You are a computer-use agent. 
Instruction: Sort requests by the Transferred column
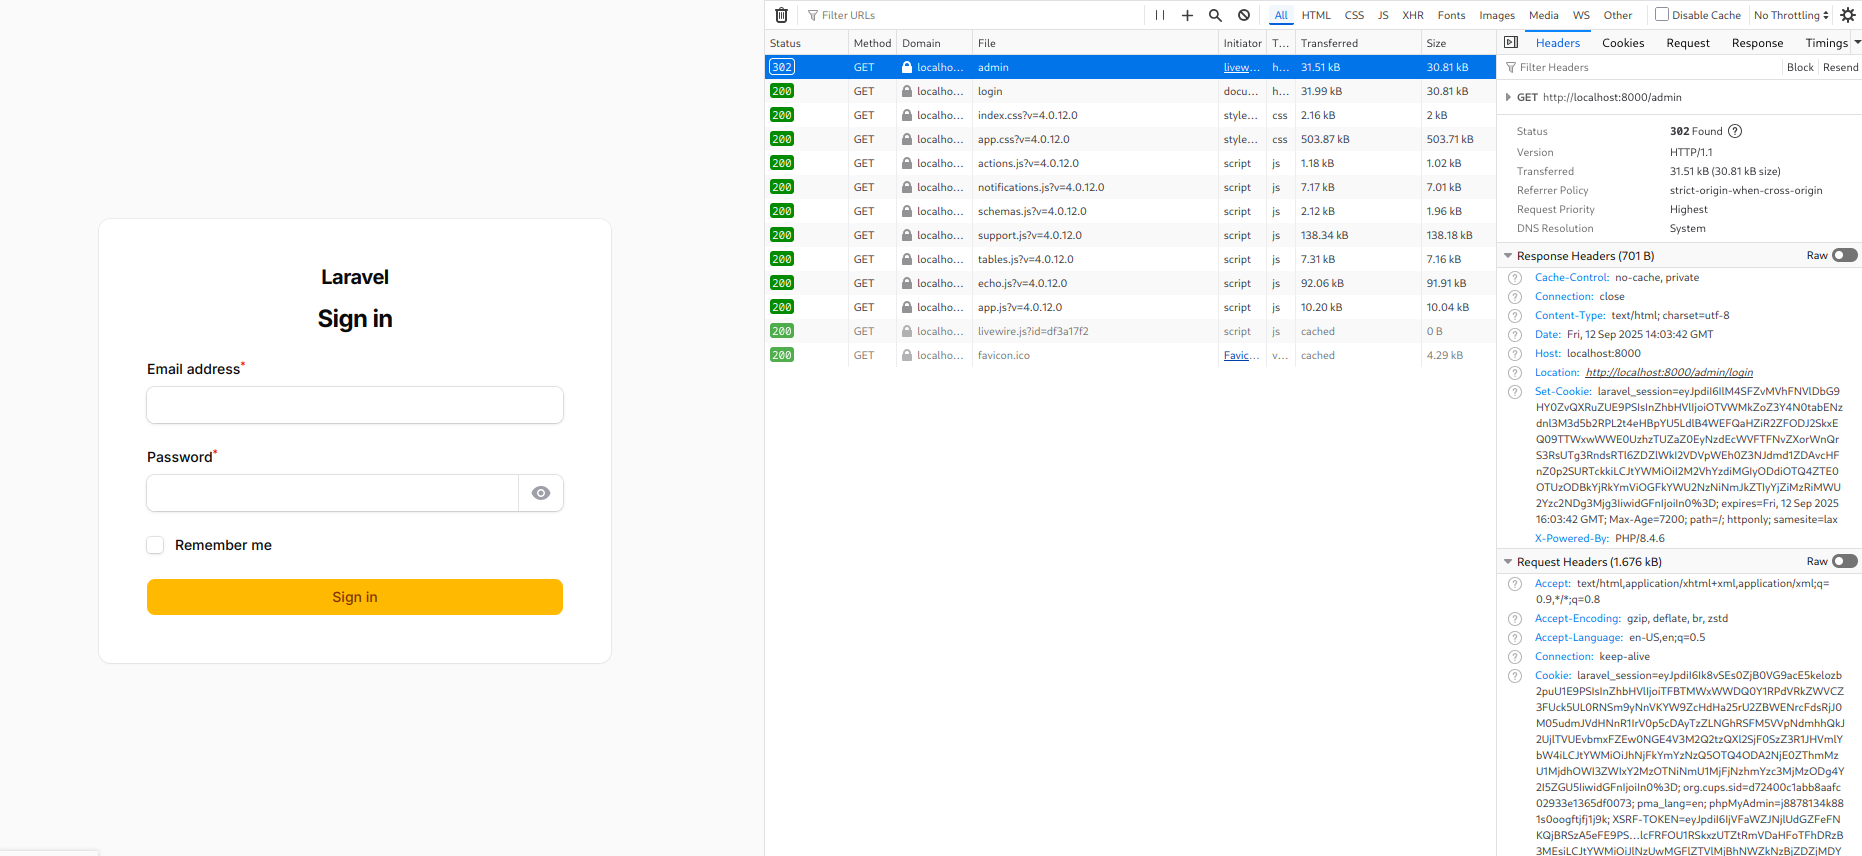point(1357,43)
